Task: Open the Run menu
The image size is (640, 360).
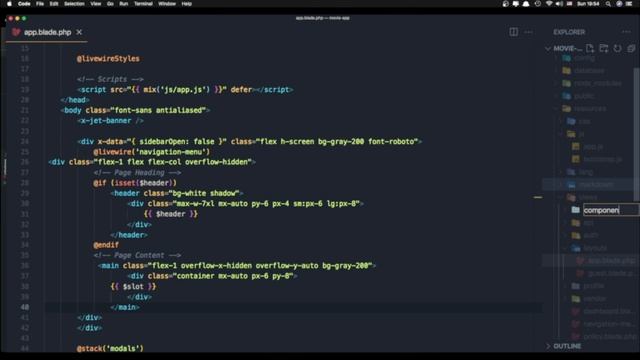Action: tap(124, 4)
